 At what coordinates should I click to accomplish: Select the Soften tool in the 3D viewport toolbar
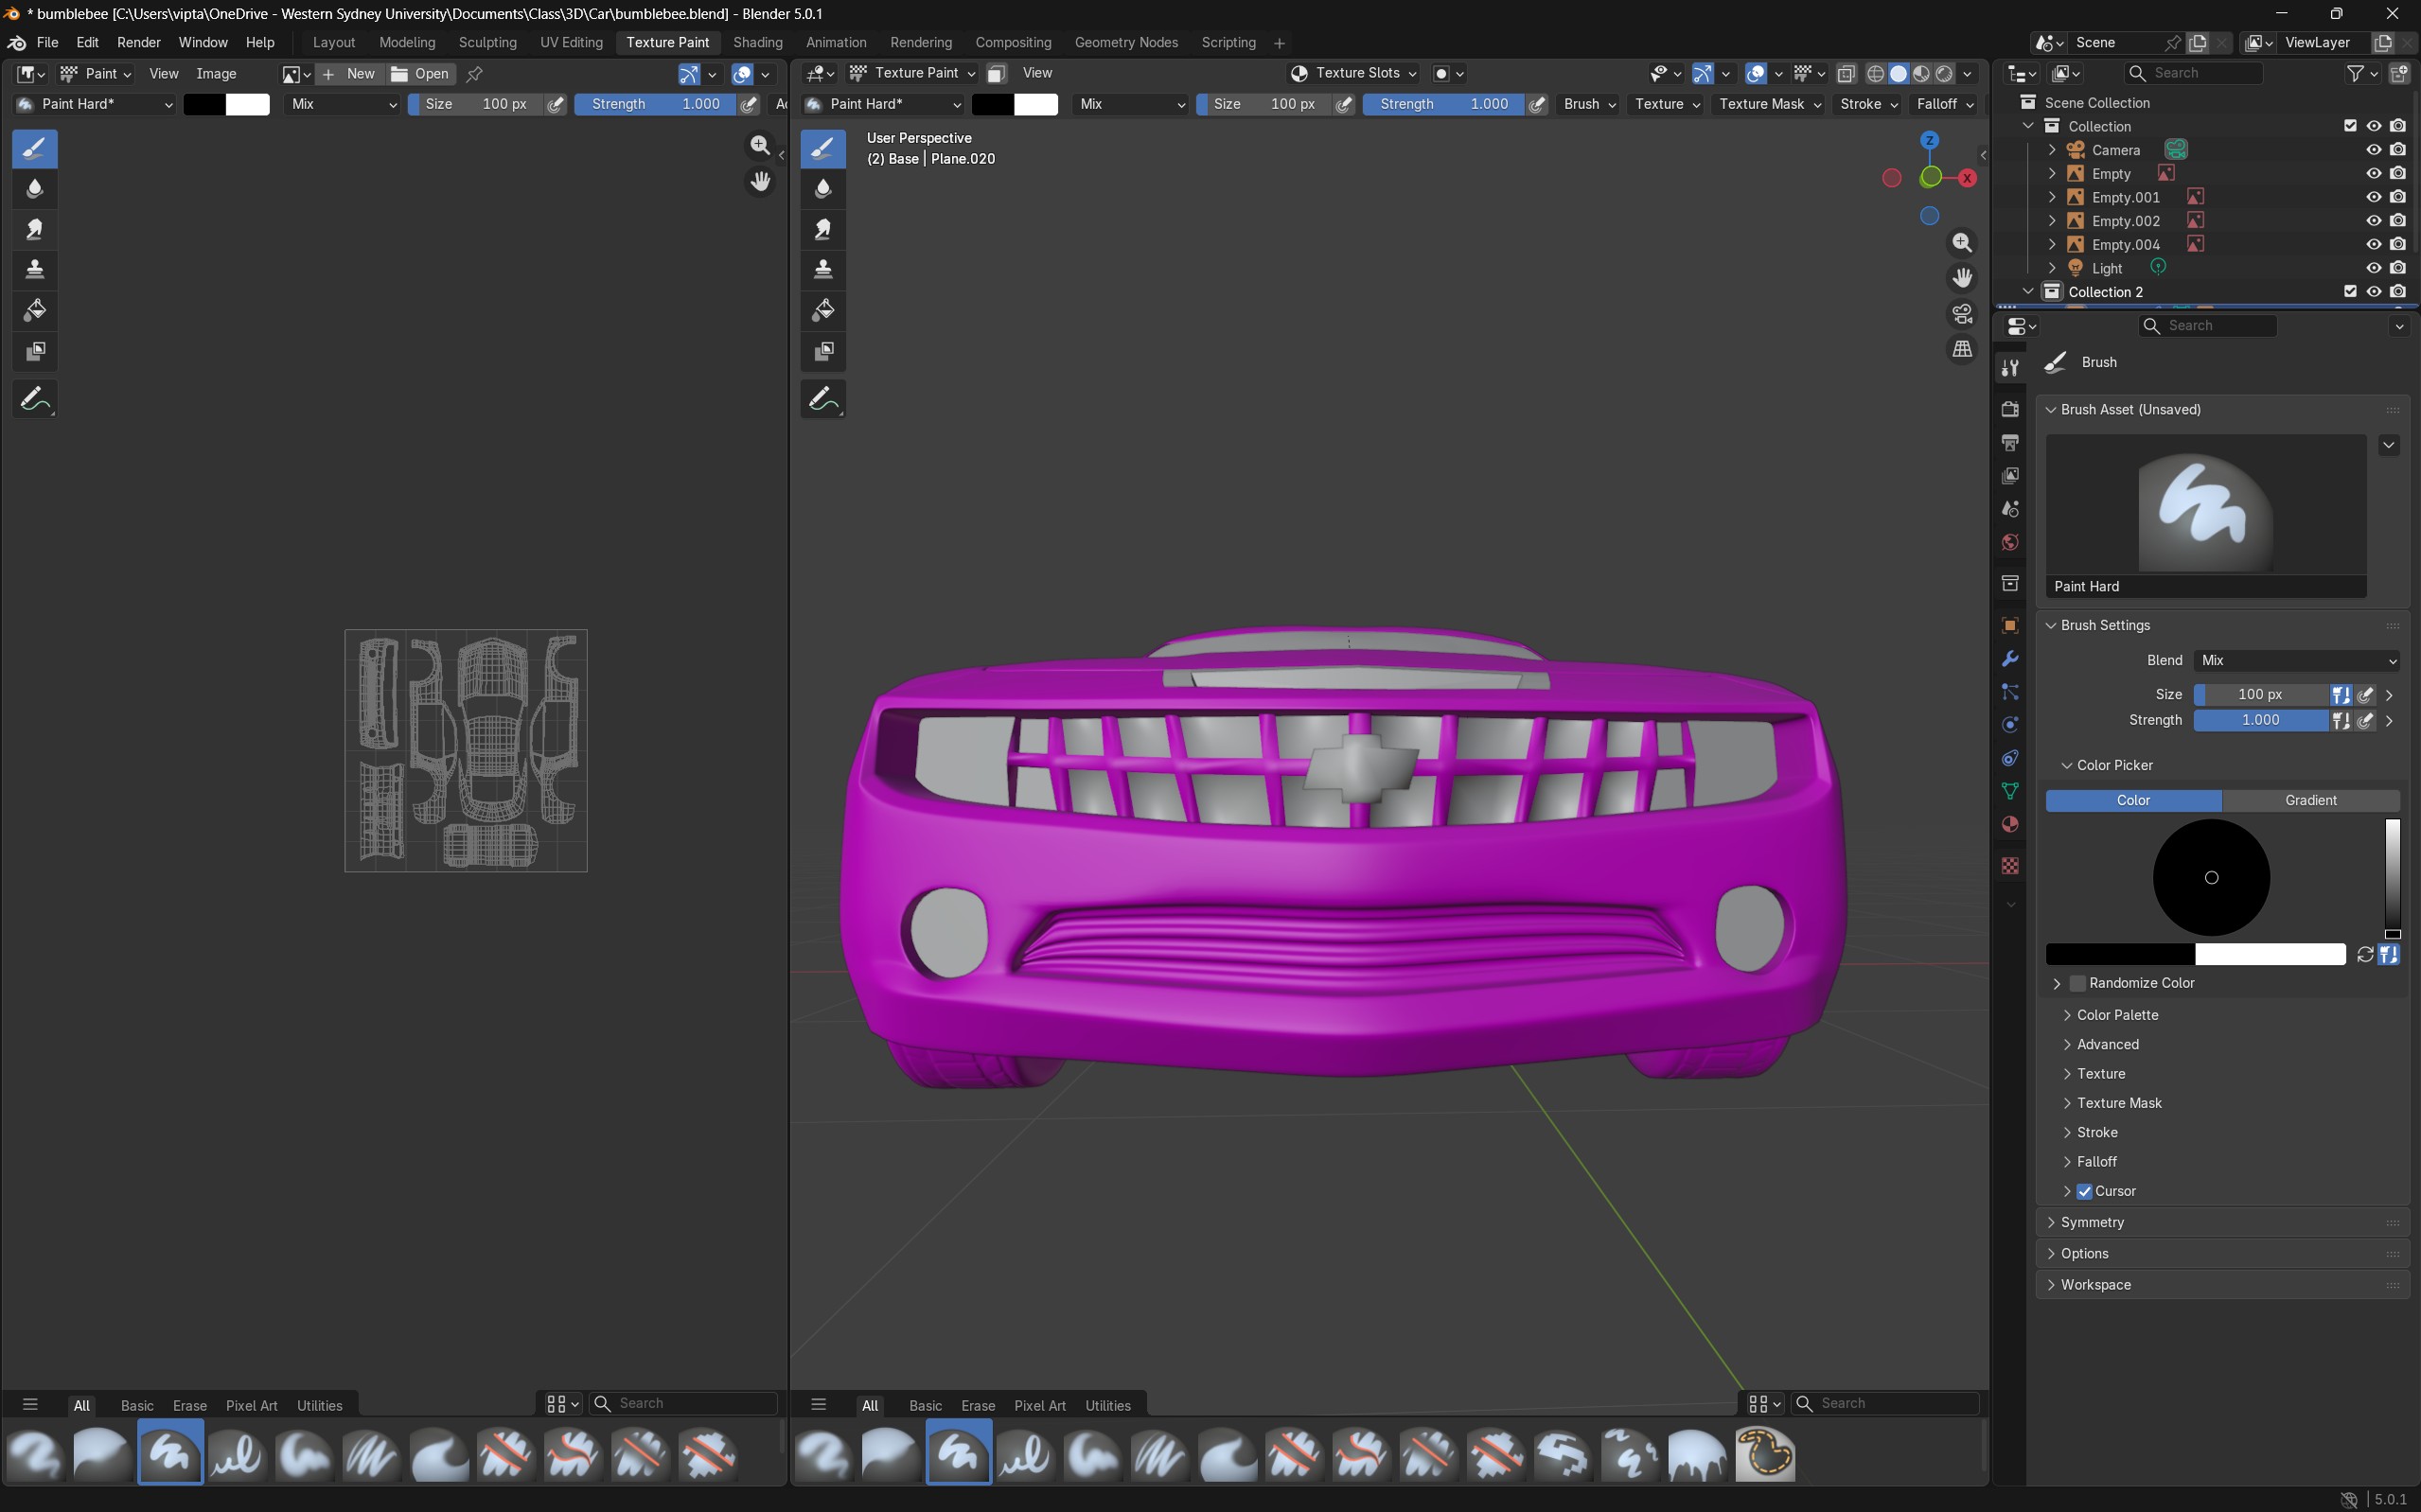click(823, 189)
